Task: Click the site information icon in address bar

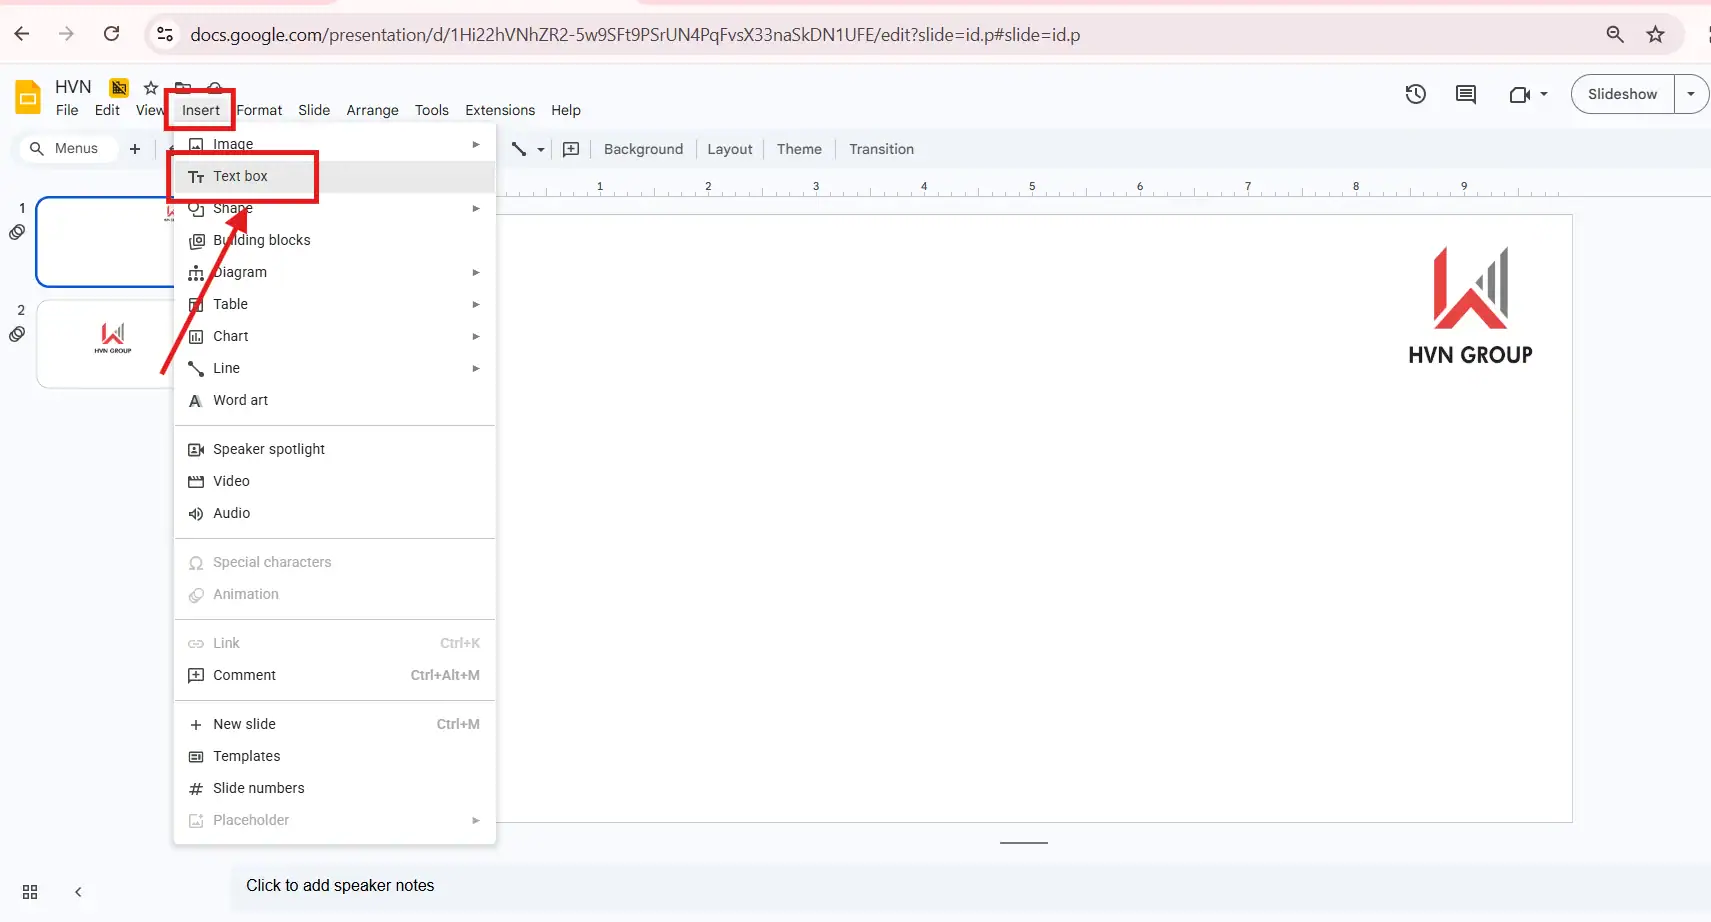Action: tap(165, 33)
